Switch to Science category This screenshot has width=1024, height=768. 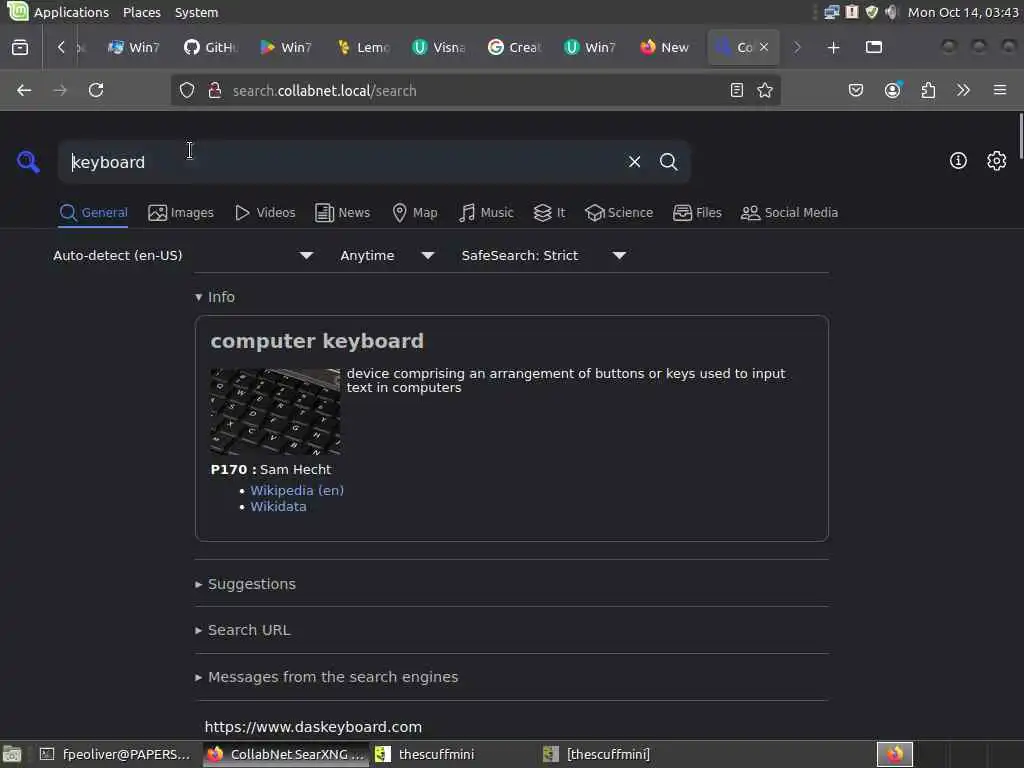619,212
